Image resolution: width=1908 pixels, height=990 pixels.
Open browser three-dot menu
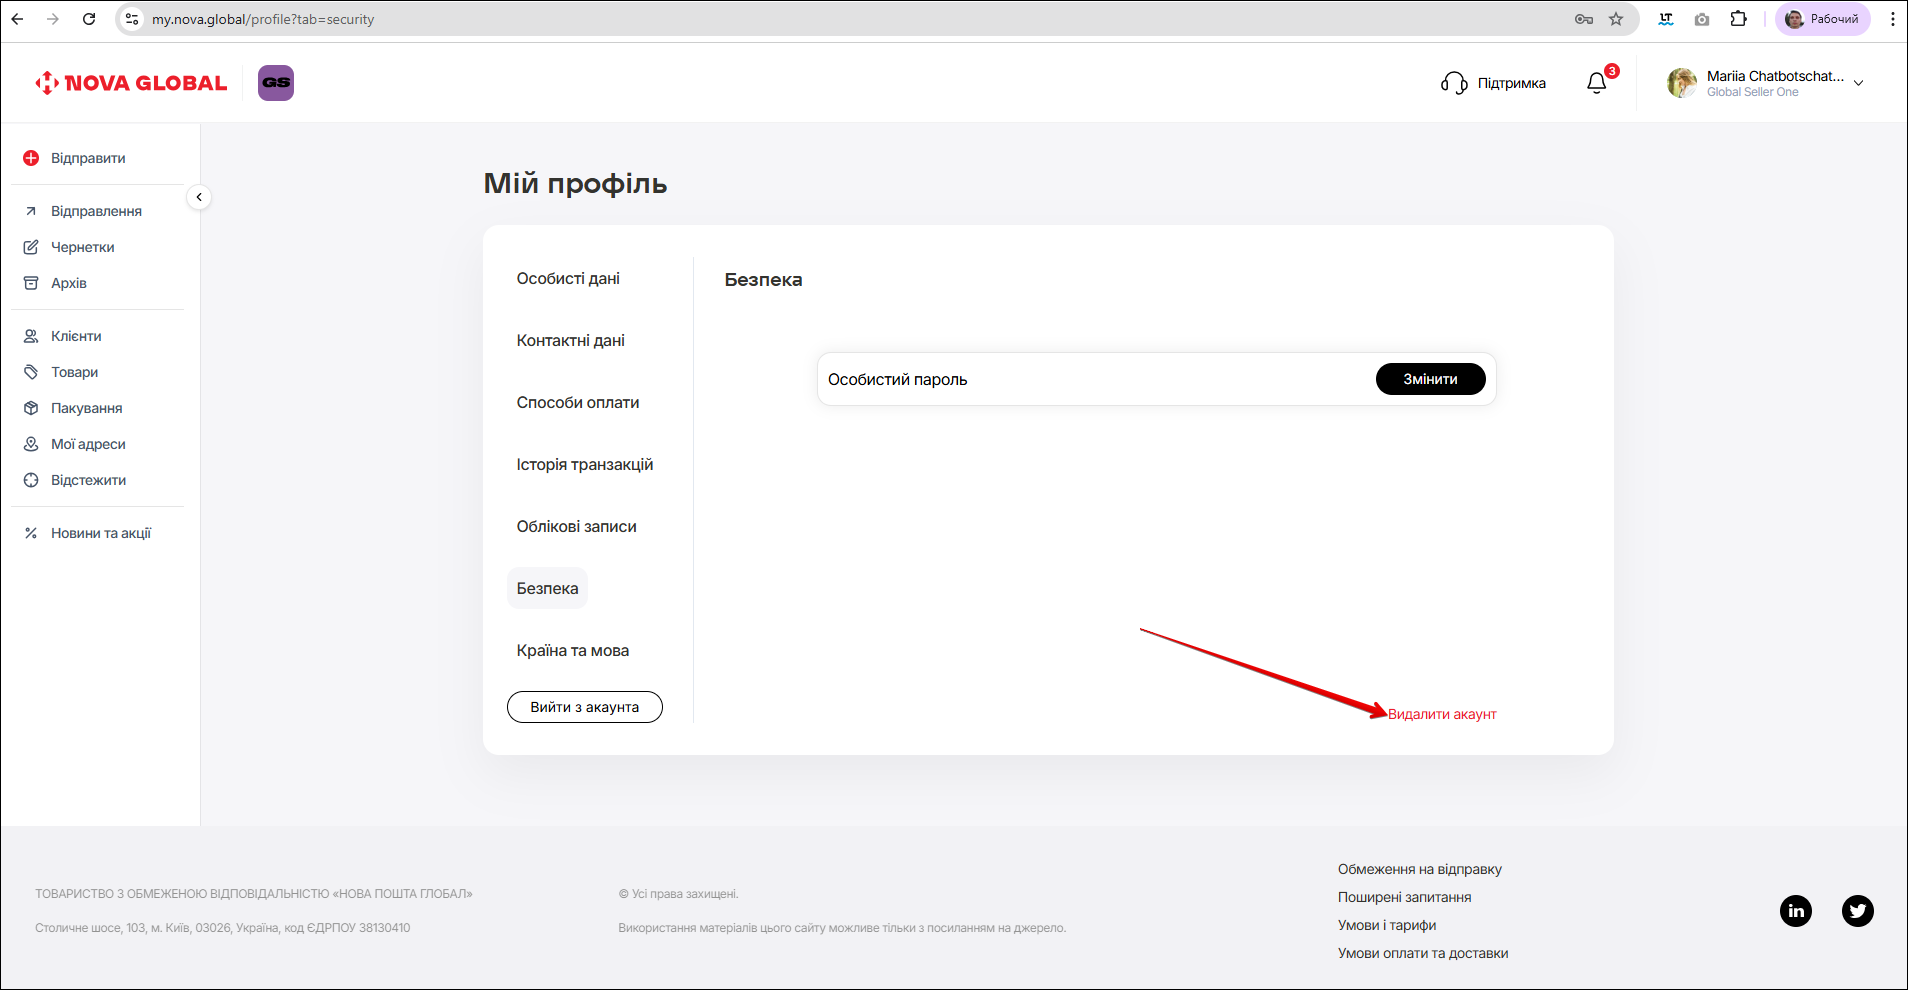[1893, 19]
